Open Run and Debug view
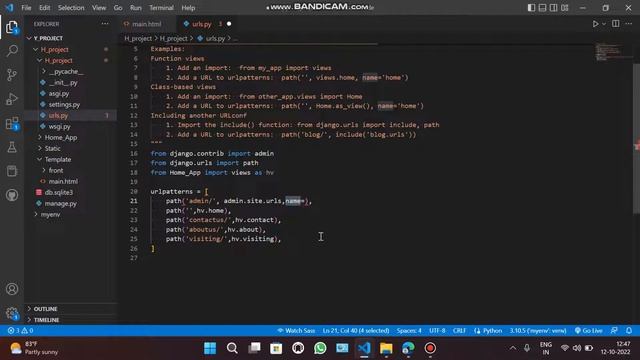 tap(12, 99)
